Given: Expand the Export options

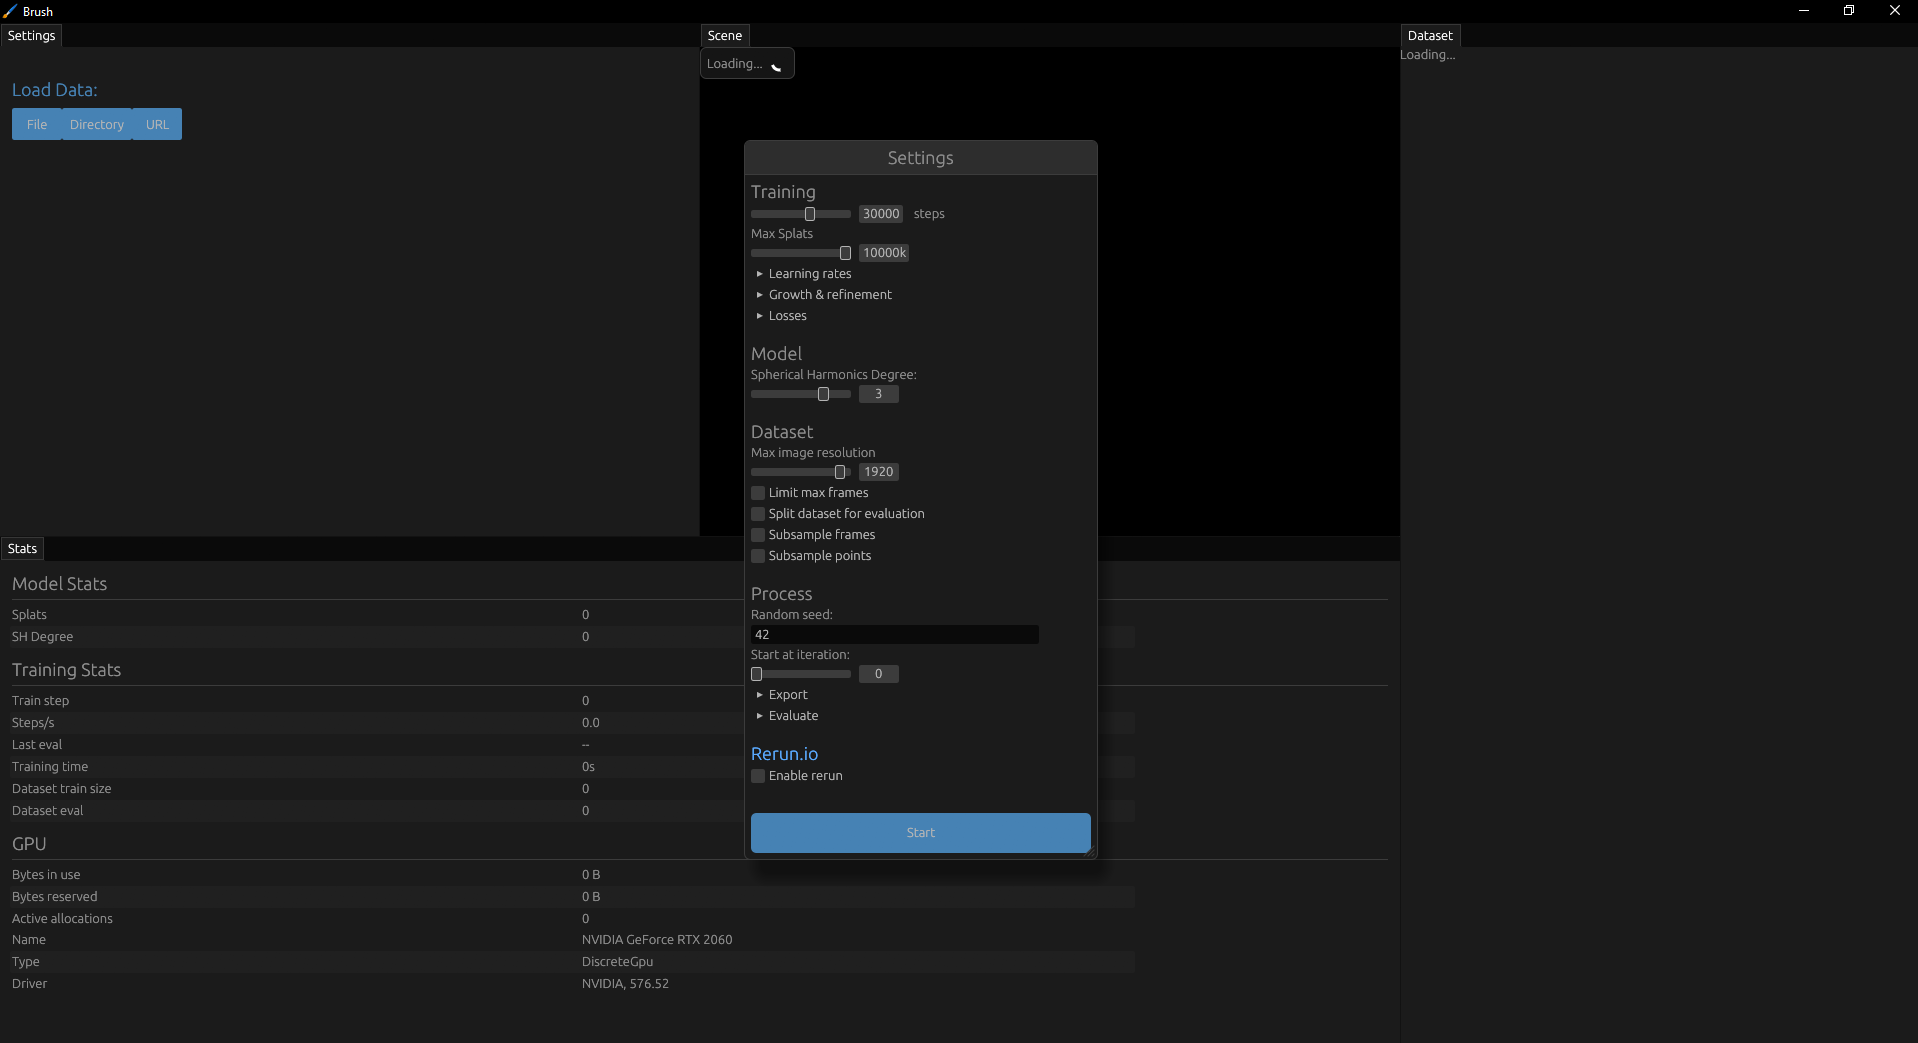Looking at the screenshot, I should [787, 694].
